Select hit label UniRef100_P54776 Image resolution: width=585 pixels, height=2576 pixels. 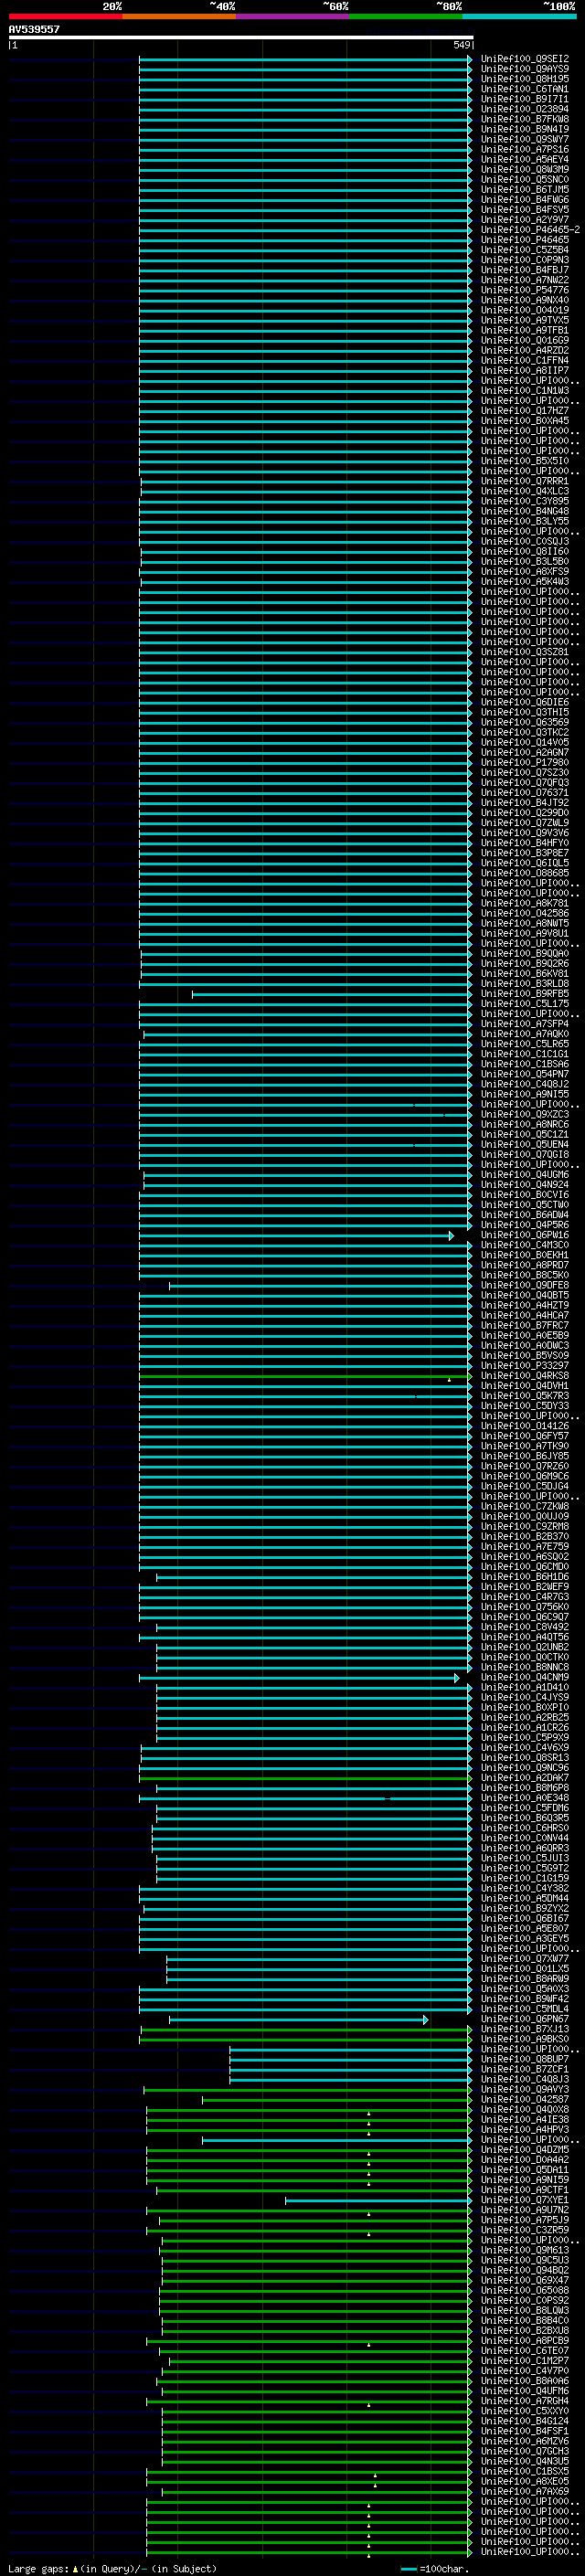[525, 290]
